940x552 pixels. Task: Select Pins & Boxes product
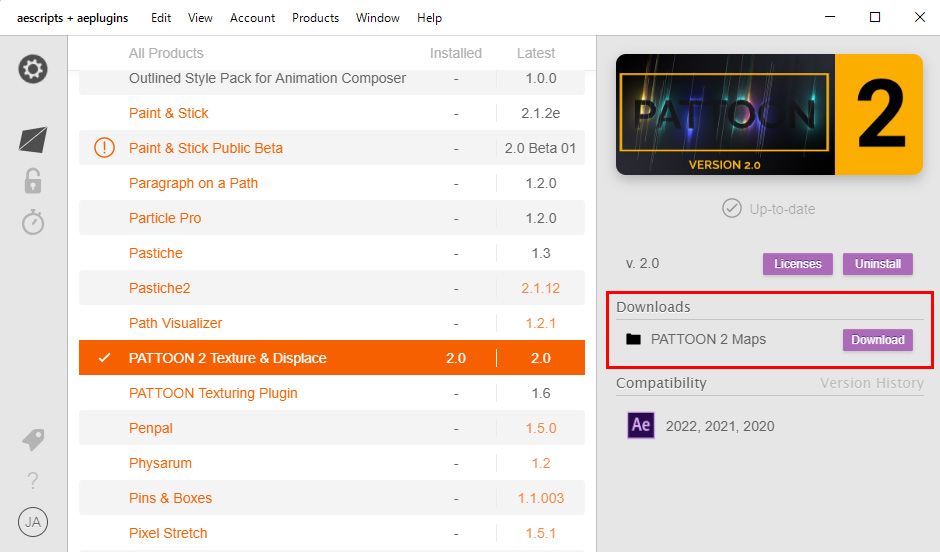(332, 498)
